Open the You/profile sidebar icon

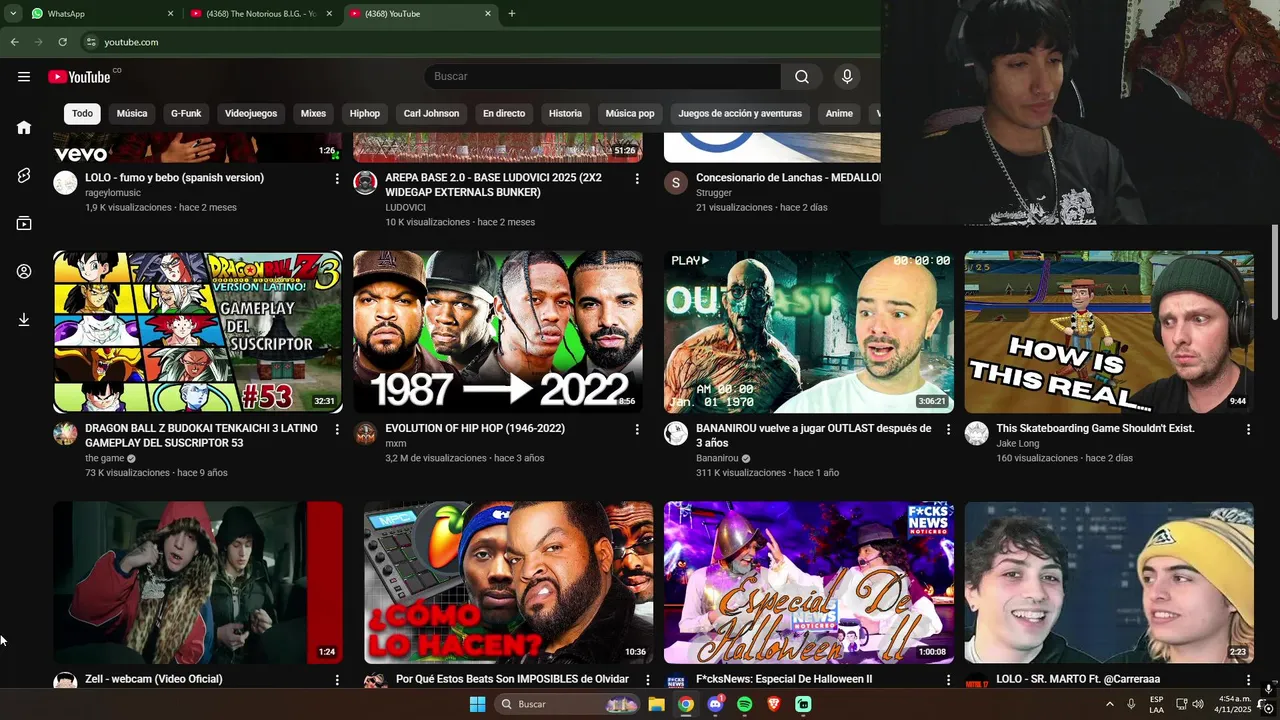tap(24, 271)
